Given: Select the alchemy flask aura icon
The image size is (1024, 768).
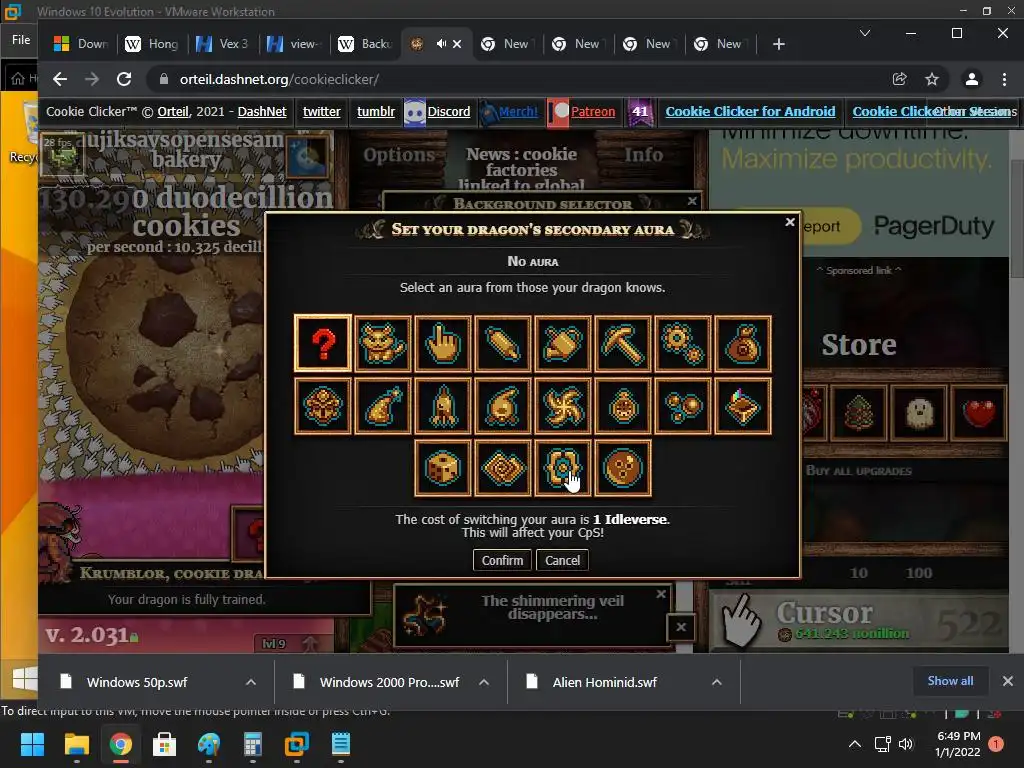Looking at the screenshot, I should pyautogui.click(x=503, y=406).
